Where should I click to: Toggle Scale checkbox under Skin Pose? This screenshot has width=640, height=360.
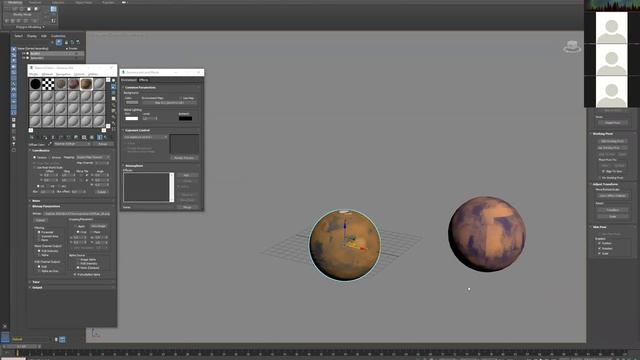pos(599,253)
